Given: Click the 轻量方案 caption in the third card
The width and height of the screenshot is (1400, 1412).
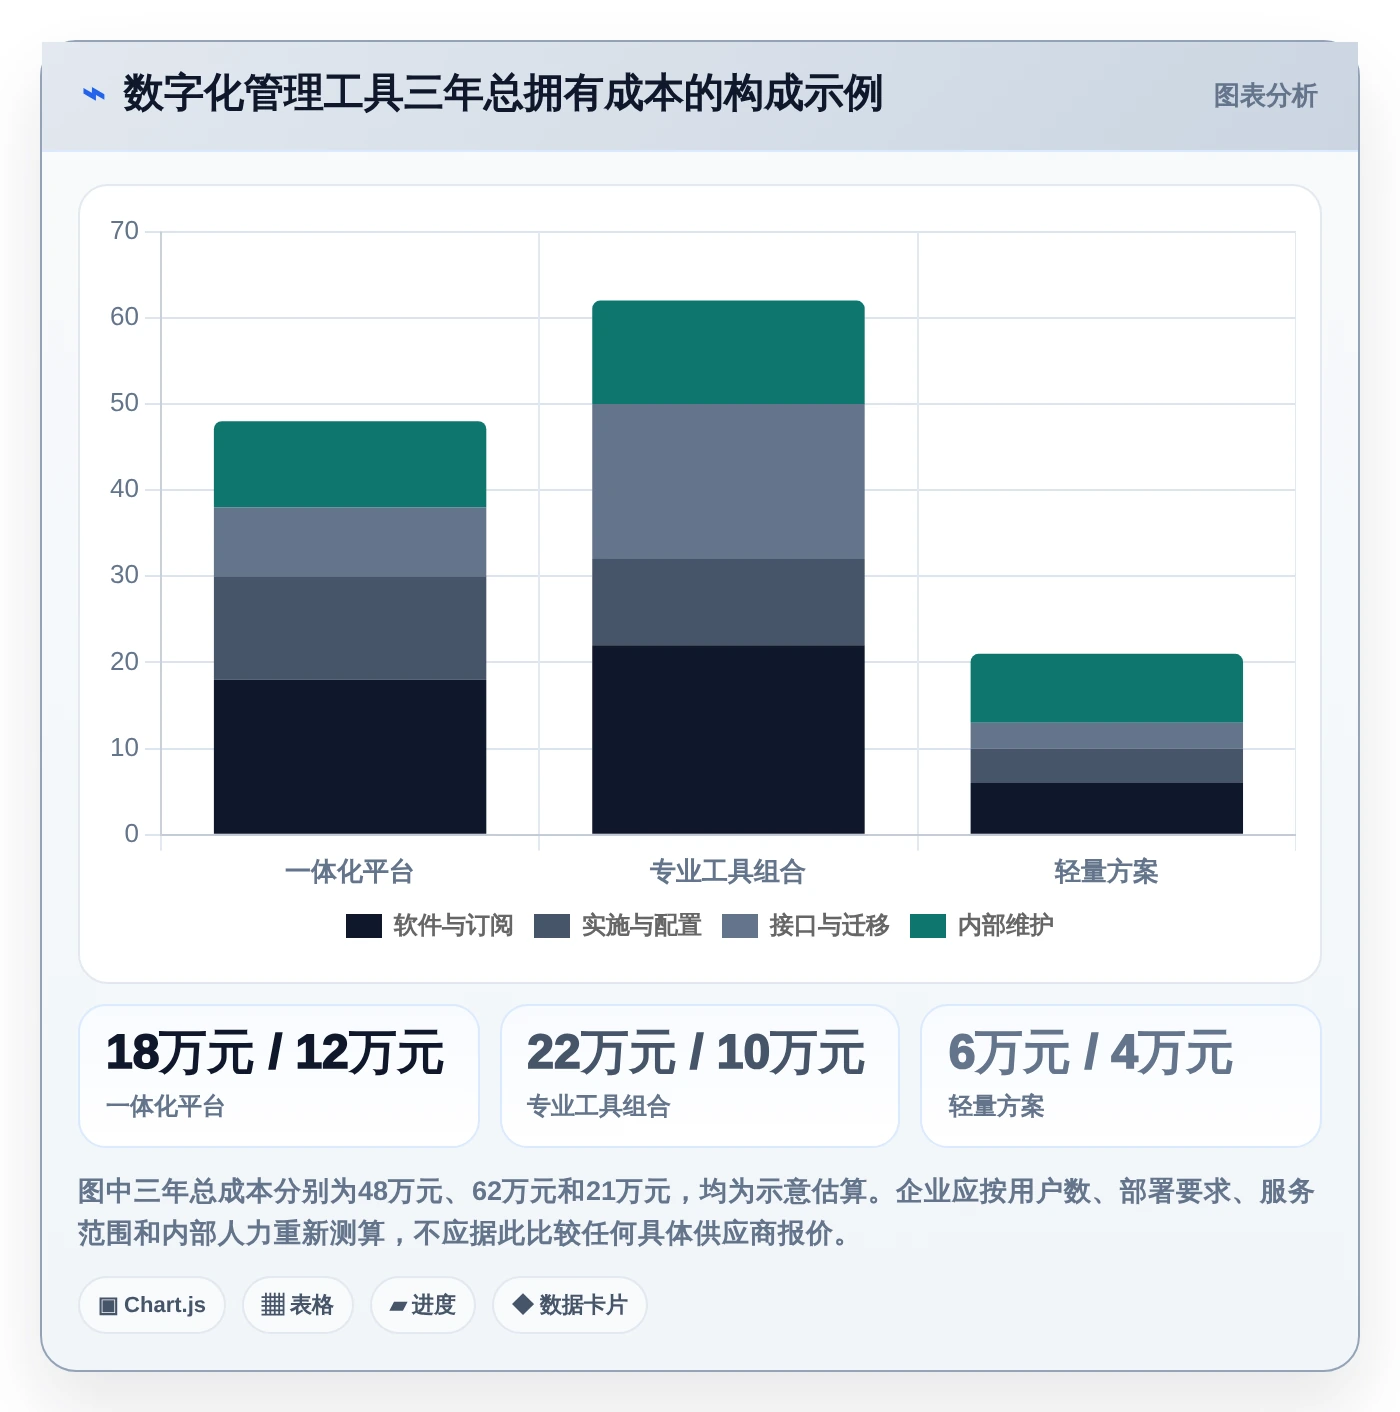Looking at the screenshot, I should pos(997,1106).
